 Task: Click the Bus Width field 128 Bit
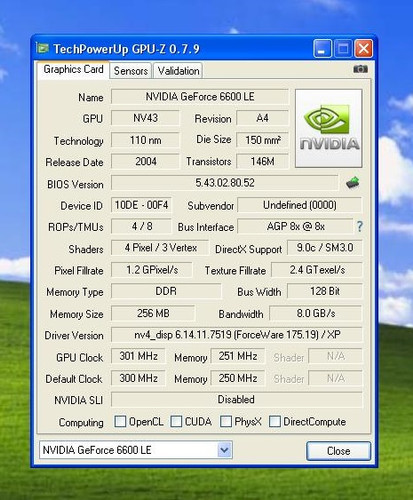pyautogui.click(x=325, y=291)
